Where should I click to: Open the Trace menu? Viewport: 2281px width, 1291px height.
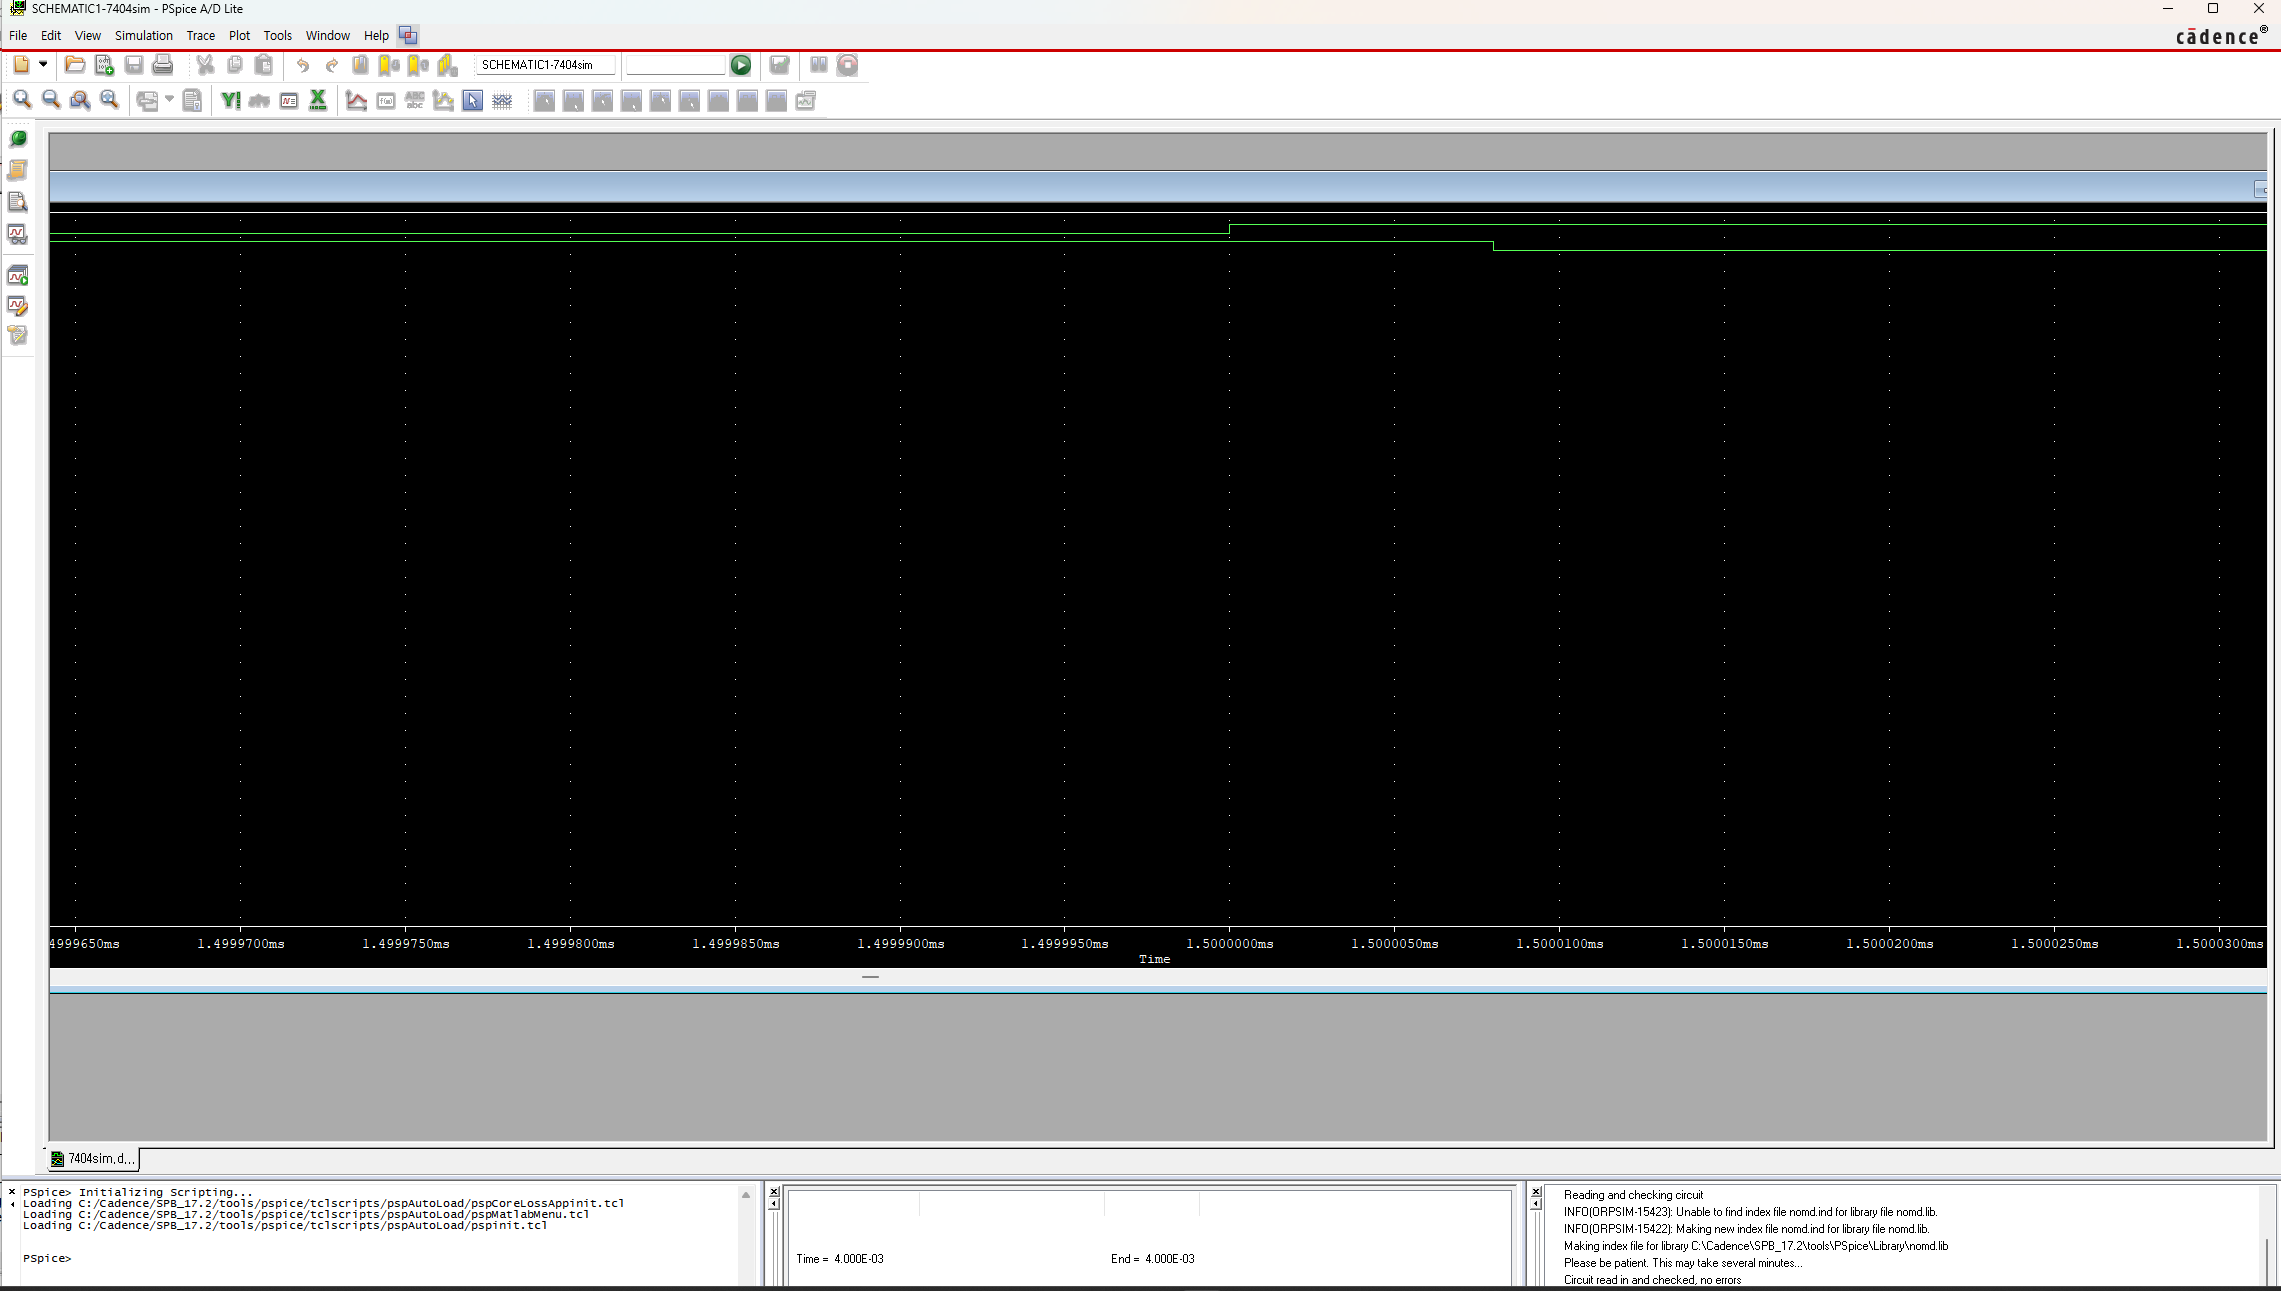[200, 35]
